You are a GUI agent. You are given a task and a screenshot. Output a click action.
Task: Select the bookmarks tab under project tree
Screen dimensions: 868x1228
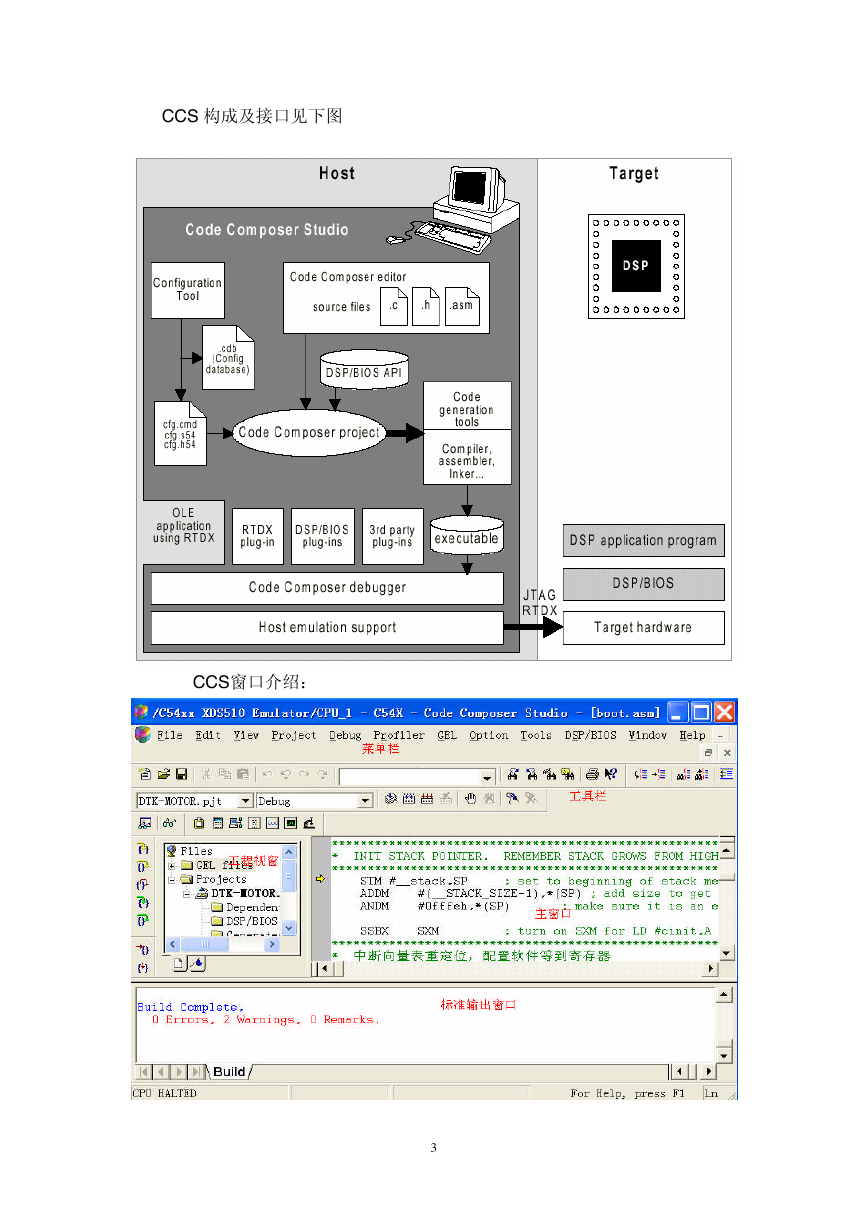(x=196, y=964)
